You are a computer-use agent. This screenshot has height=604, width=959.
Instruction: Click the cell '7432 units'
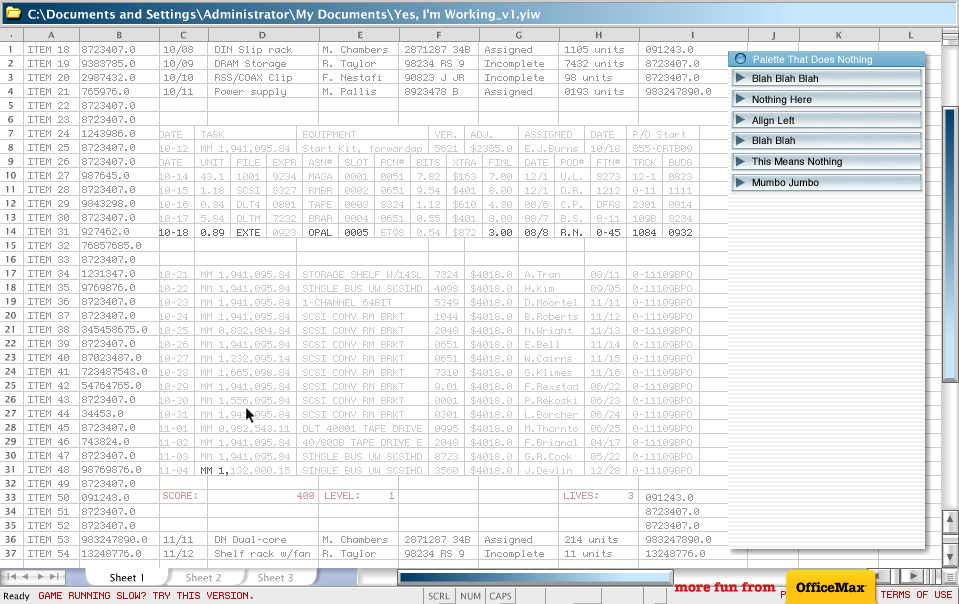(598, 64)
